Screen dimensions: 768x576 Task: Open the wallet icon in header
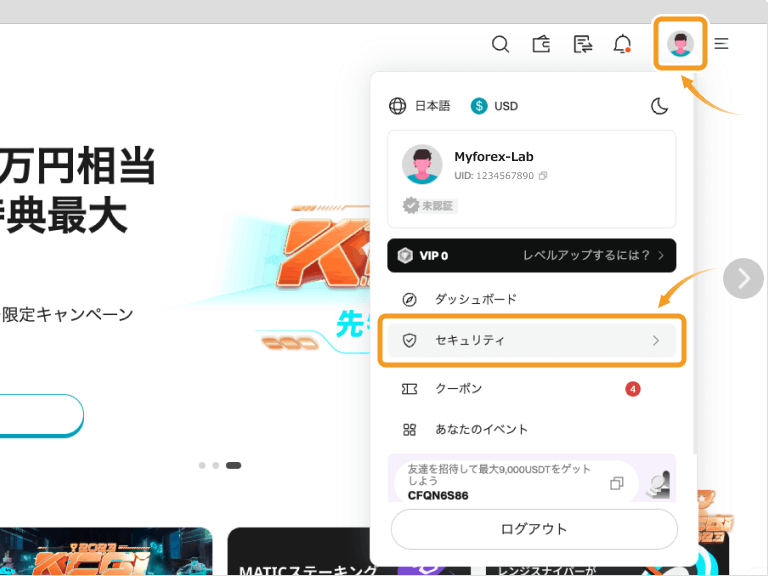(x=542, y=44)
